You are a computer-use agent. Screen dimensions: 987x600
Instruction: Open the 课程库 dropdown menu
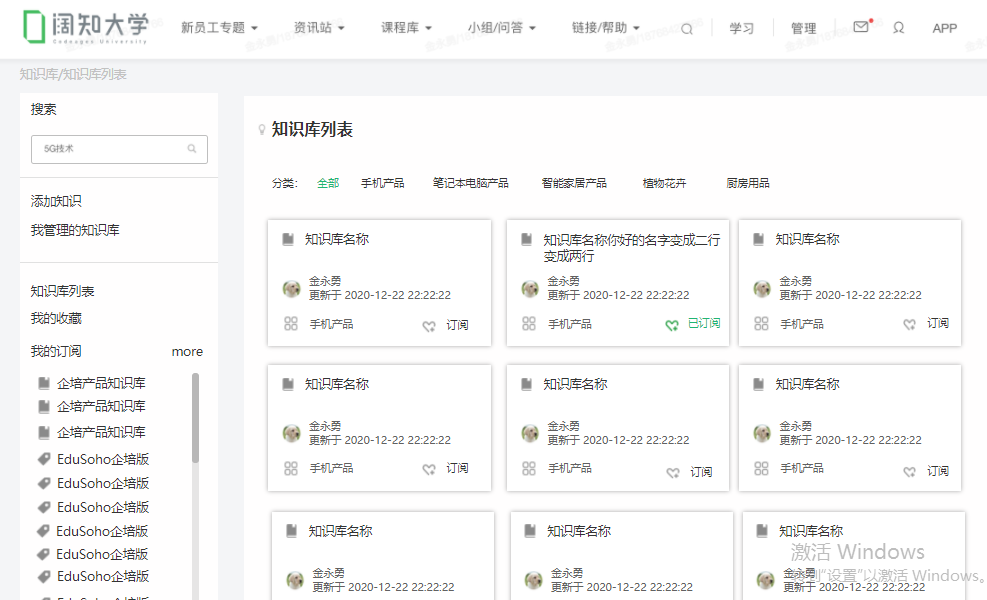click(x=406, y=28)
